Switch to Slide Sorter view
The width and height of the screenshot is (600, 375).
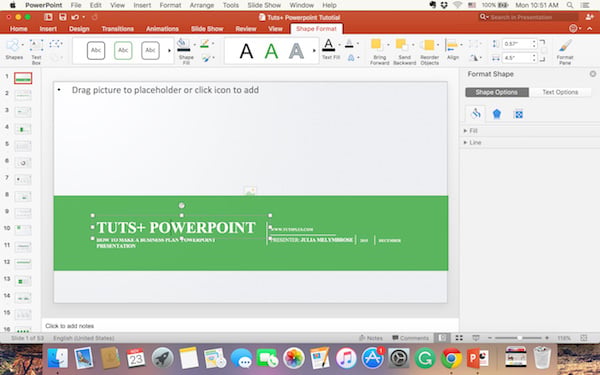(459, 338)
